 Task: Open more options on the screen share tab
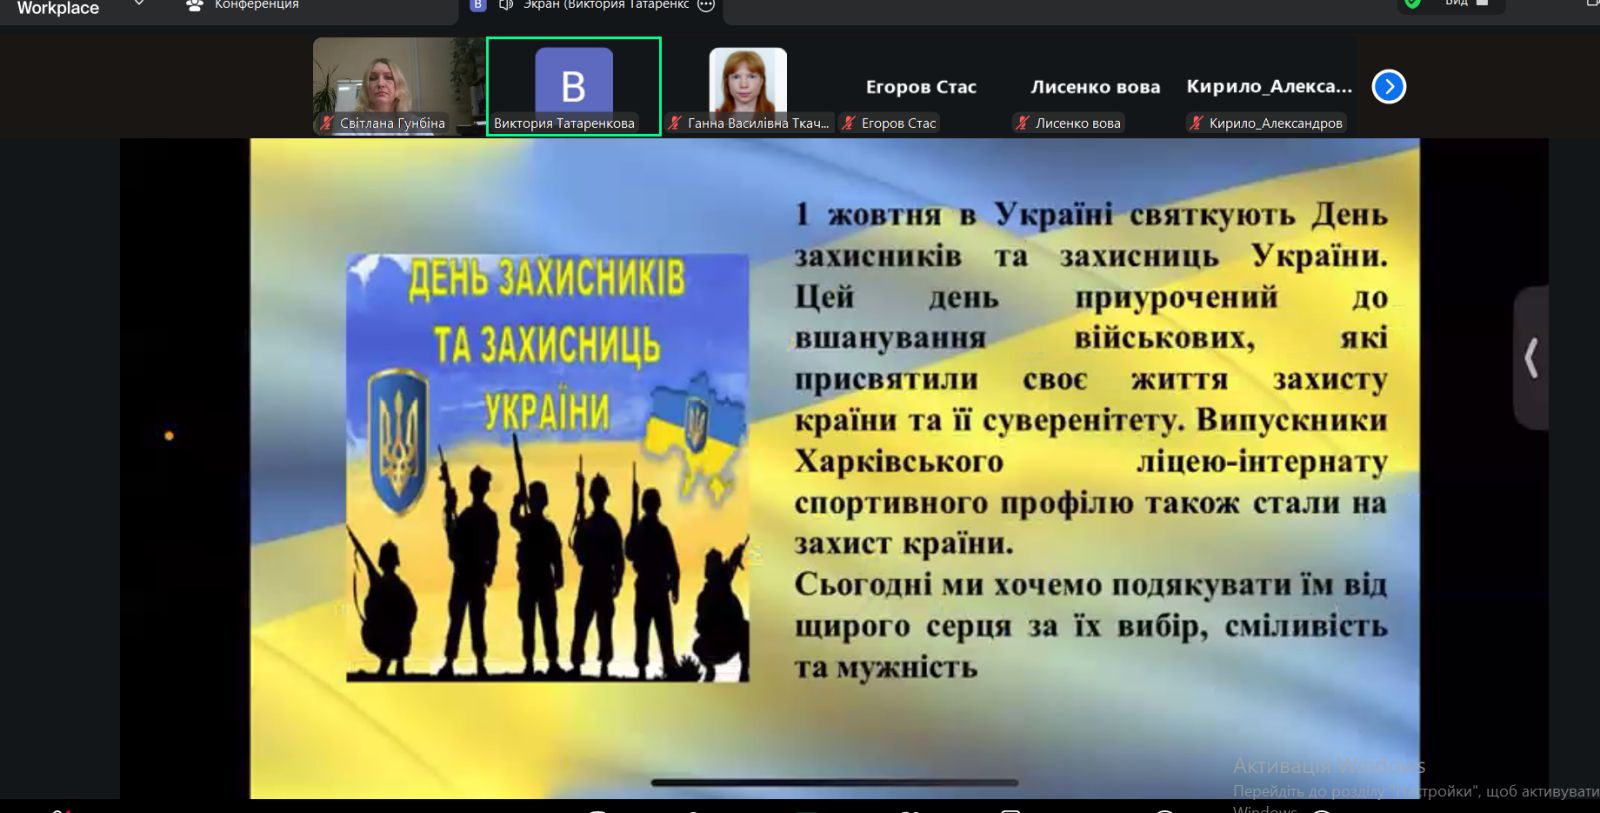(x=706, y=5)
